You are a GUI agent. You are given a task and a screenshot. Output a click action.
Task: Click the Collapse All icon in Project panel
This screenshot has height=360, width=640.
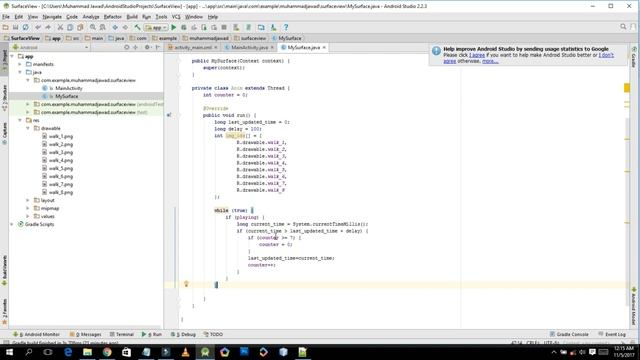click(136, 47)
